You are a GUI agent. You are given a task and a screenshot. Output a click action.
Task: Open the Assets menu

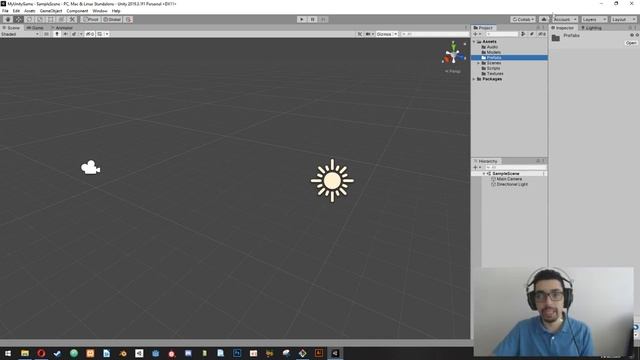[30, 11]
